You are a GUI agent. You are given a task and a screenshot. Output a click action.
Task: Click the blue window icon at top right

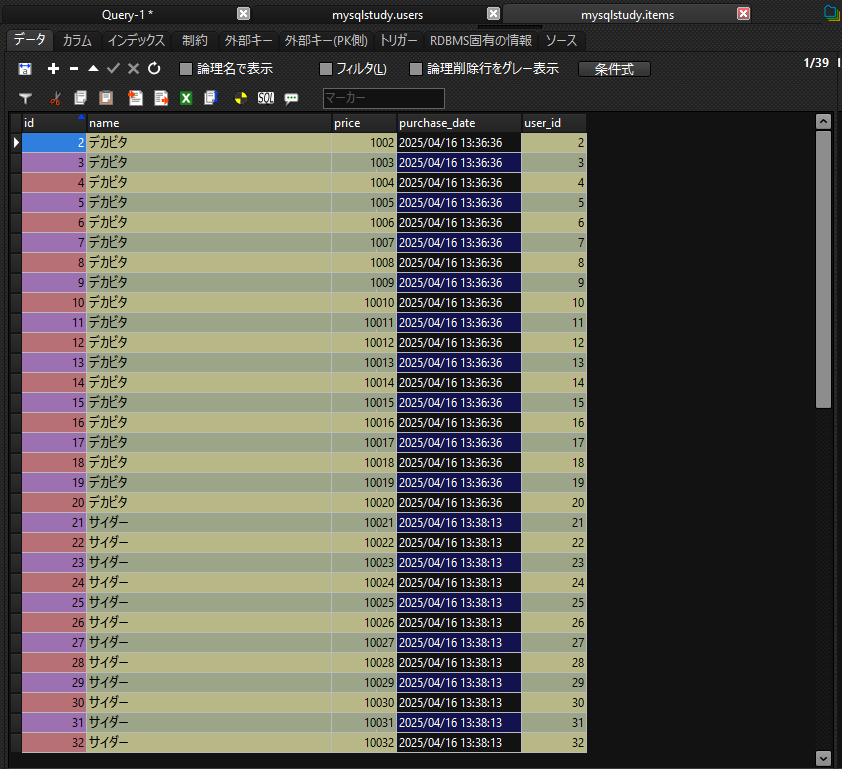(x=832, y=12)
